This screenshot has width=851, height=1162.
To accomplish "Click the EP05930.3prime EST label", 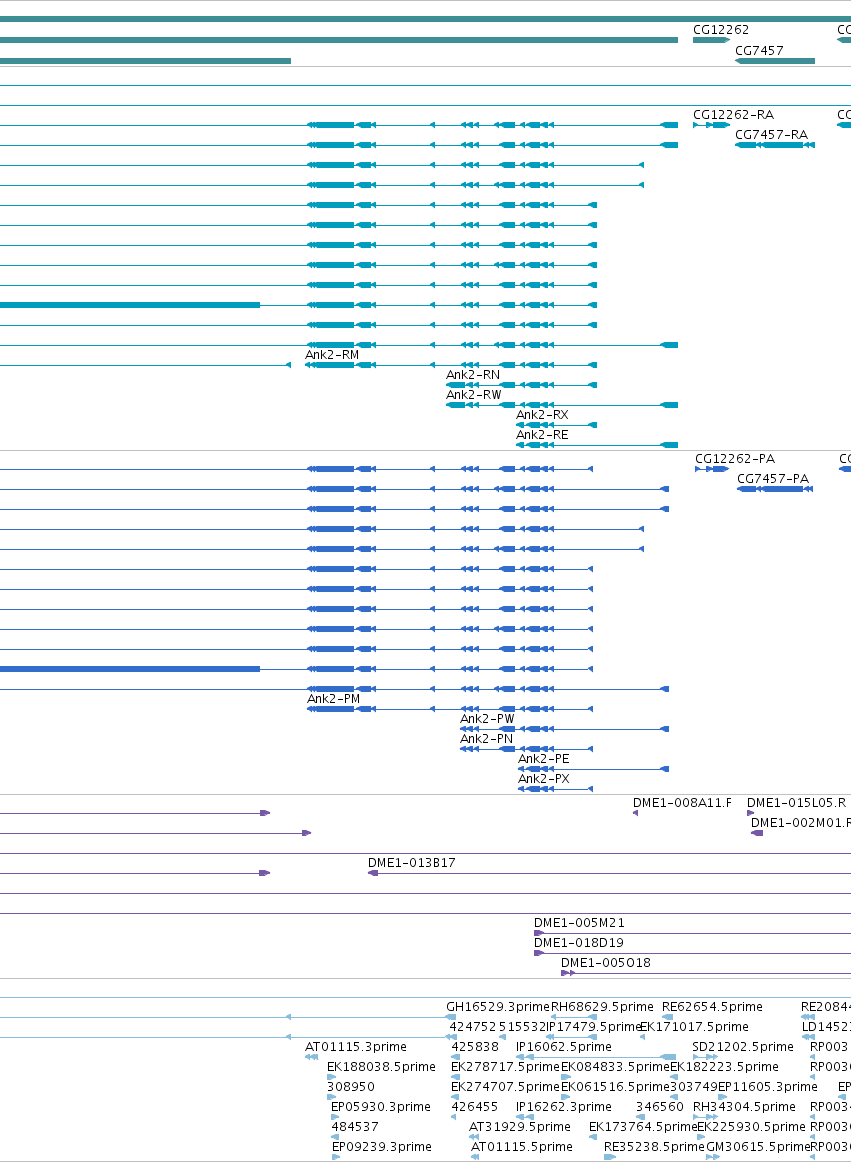I will (380, 1106).
